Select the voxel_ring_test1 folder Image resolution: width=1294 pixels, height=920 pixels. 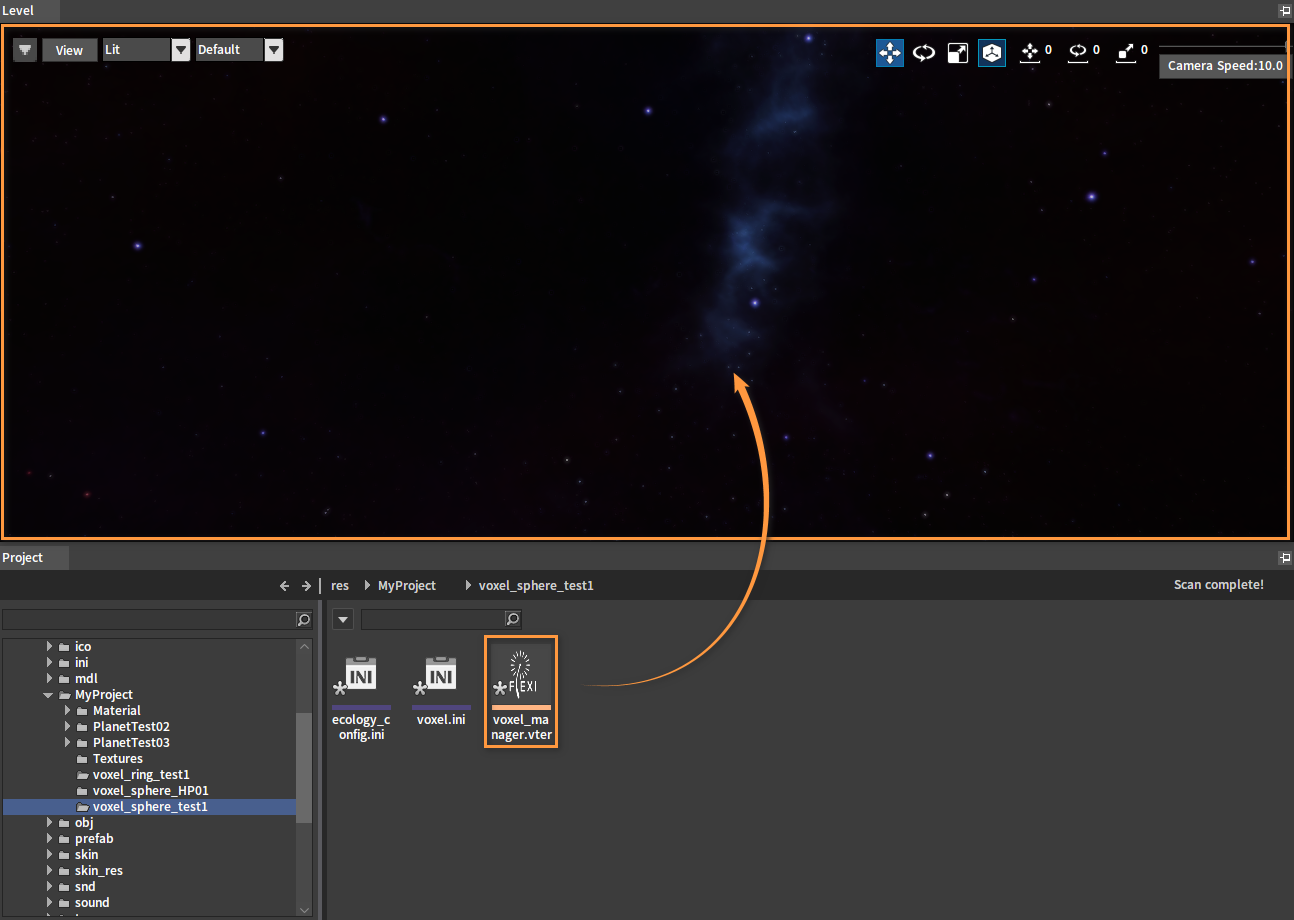[x=141, y=775]
